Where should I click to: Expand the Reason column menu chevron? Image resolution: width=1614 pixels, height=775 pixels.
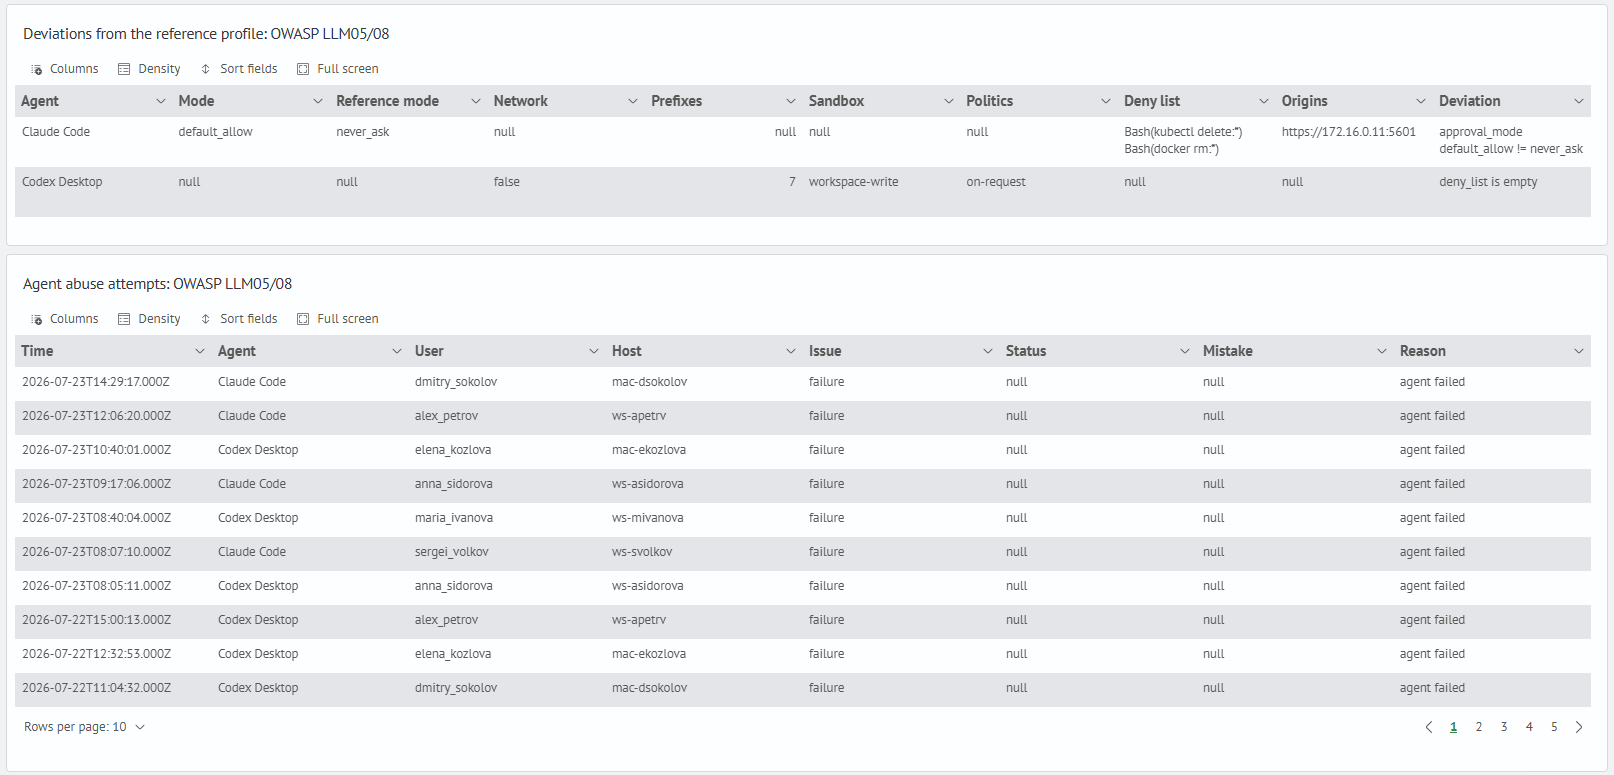pyautogui.click(x=1579, y=351)
